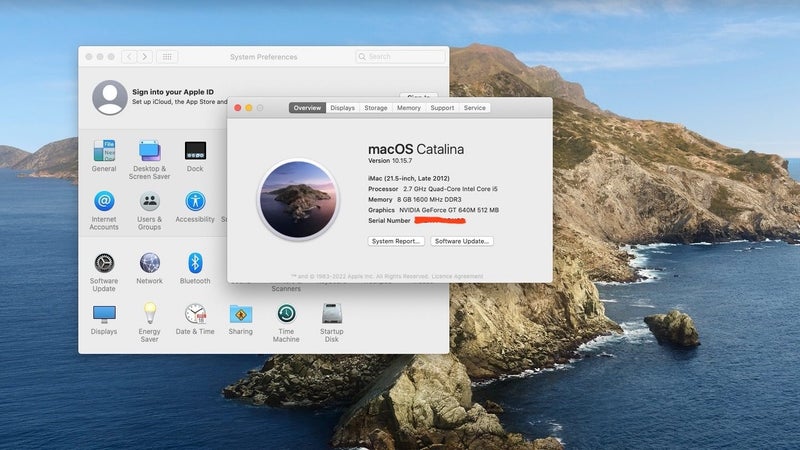This screenshot has width=800, height=450.
Task: Click 'NVIDIA GeForce GT 640M 512 MB' text
Action: [x=449, y=210]
